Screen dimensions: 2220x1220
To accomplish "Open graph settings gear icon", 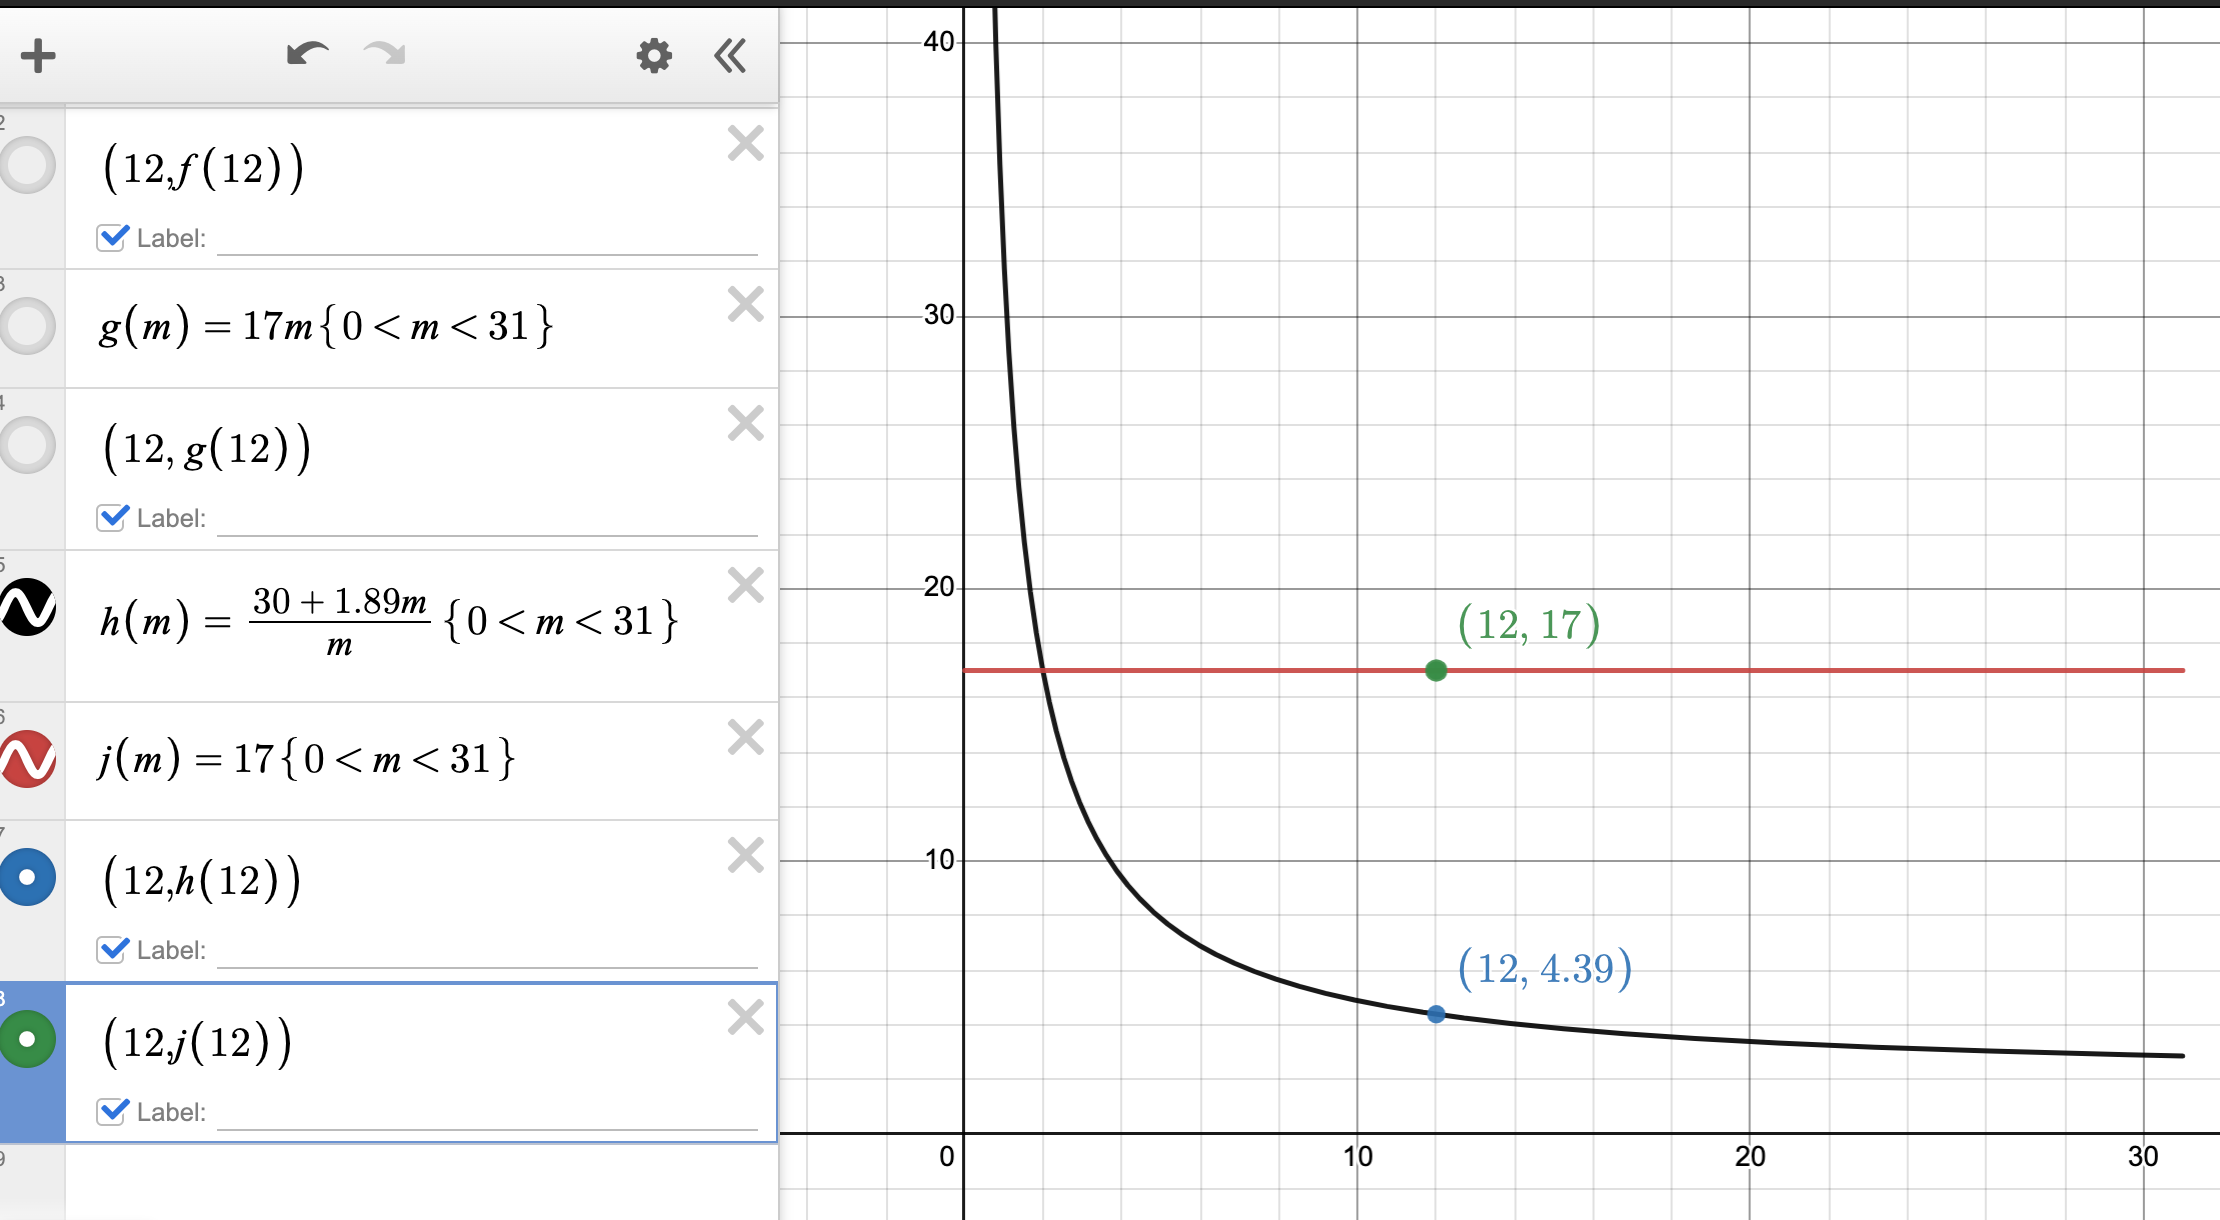I will [x=654, y=55].
